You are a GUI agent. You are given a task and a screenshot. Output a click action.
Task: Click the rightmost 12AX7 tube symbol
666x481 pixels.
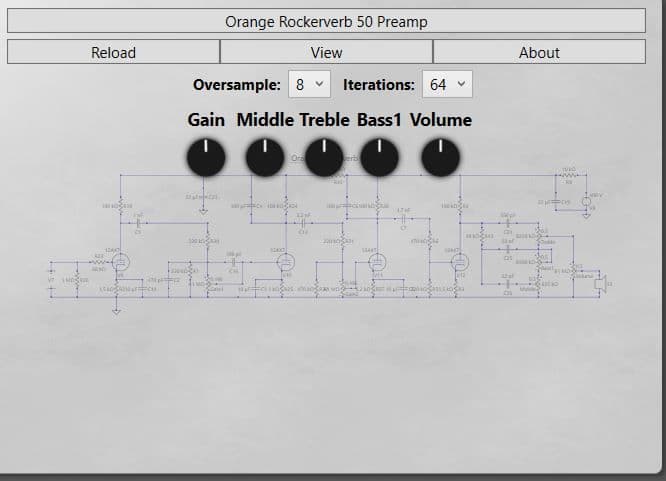pyautogui.click(x=459, y=262)
